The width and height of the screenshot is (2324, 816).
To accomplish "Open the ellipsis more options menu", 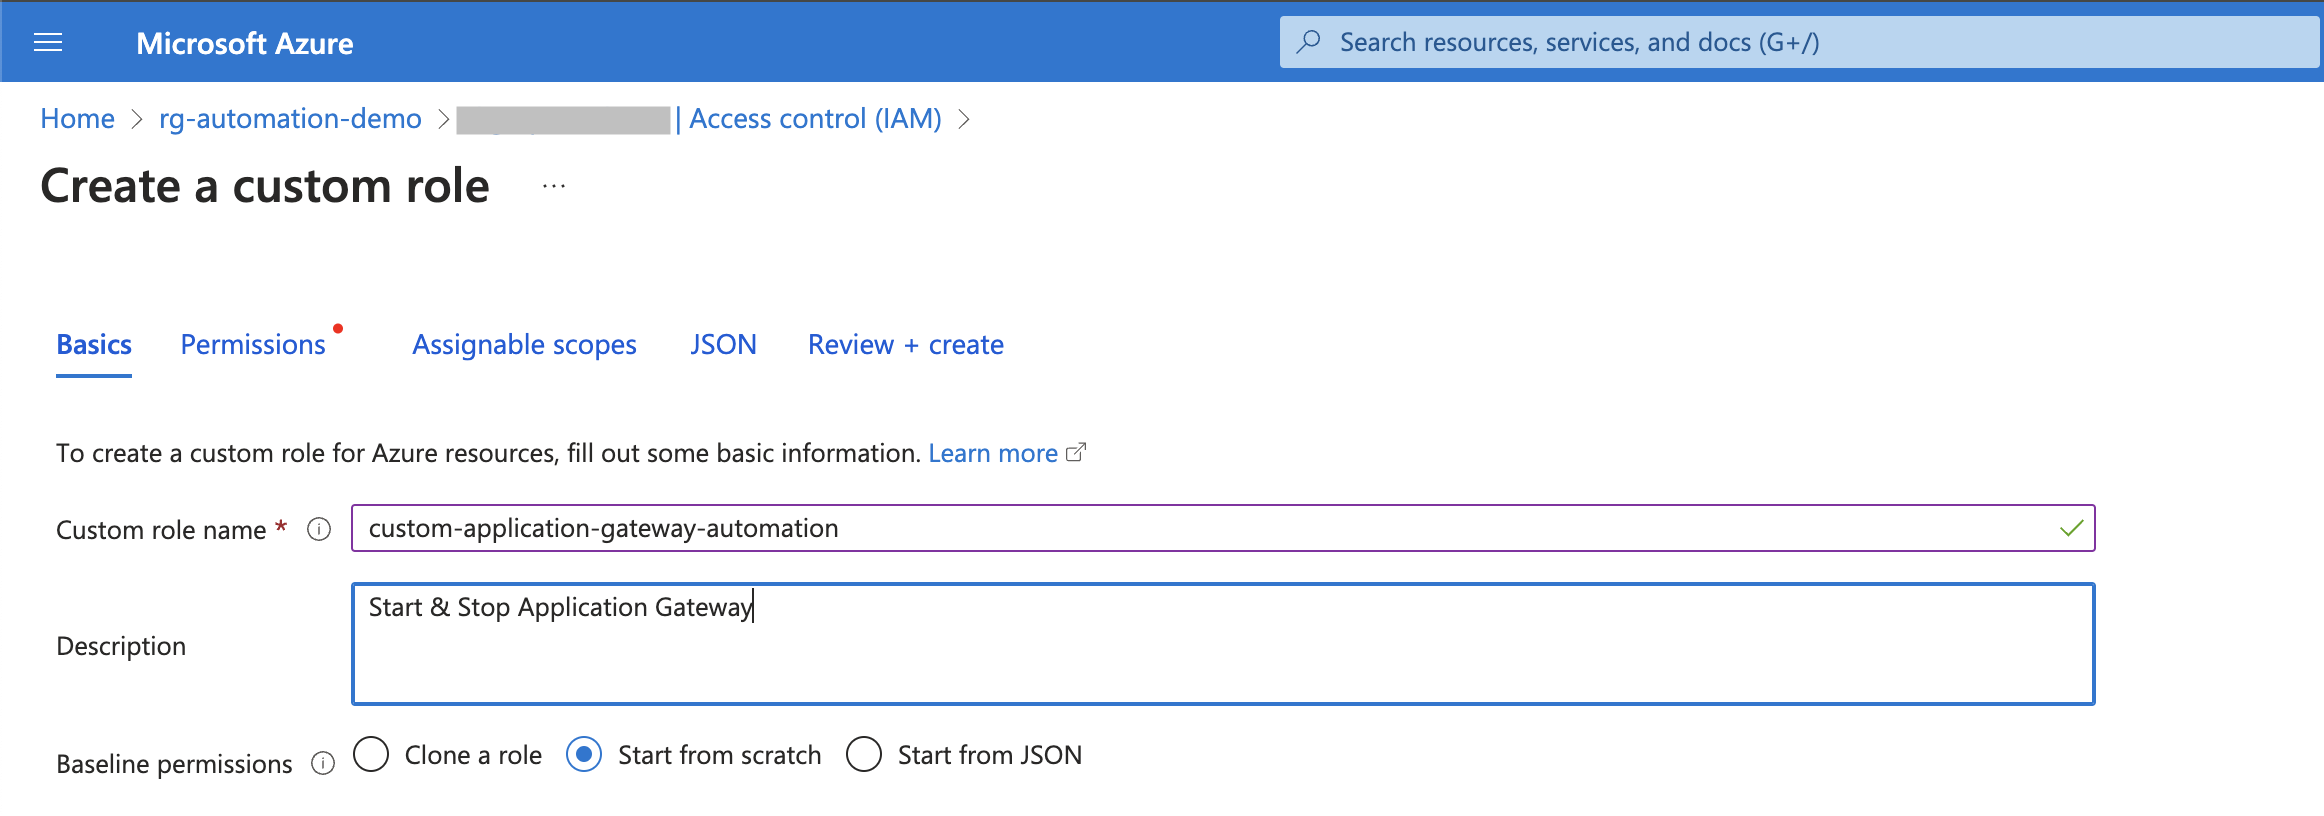I will [x=554, y=186].
